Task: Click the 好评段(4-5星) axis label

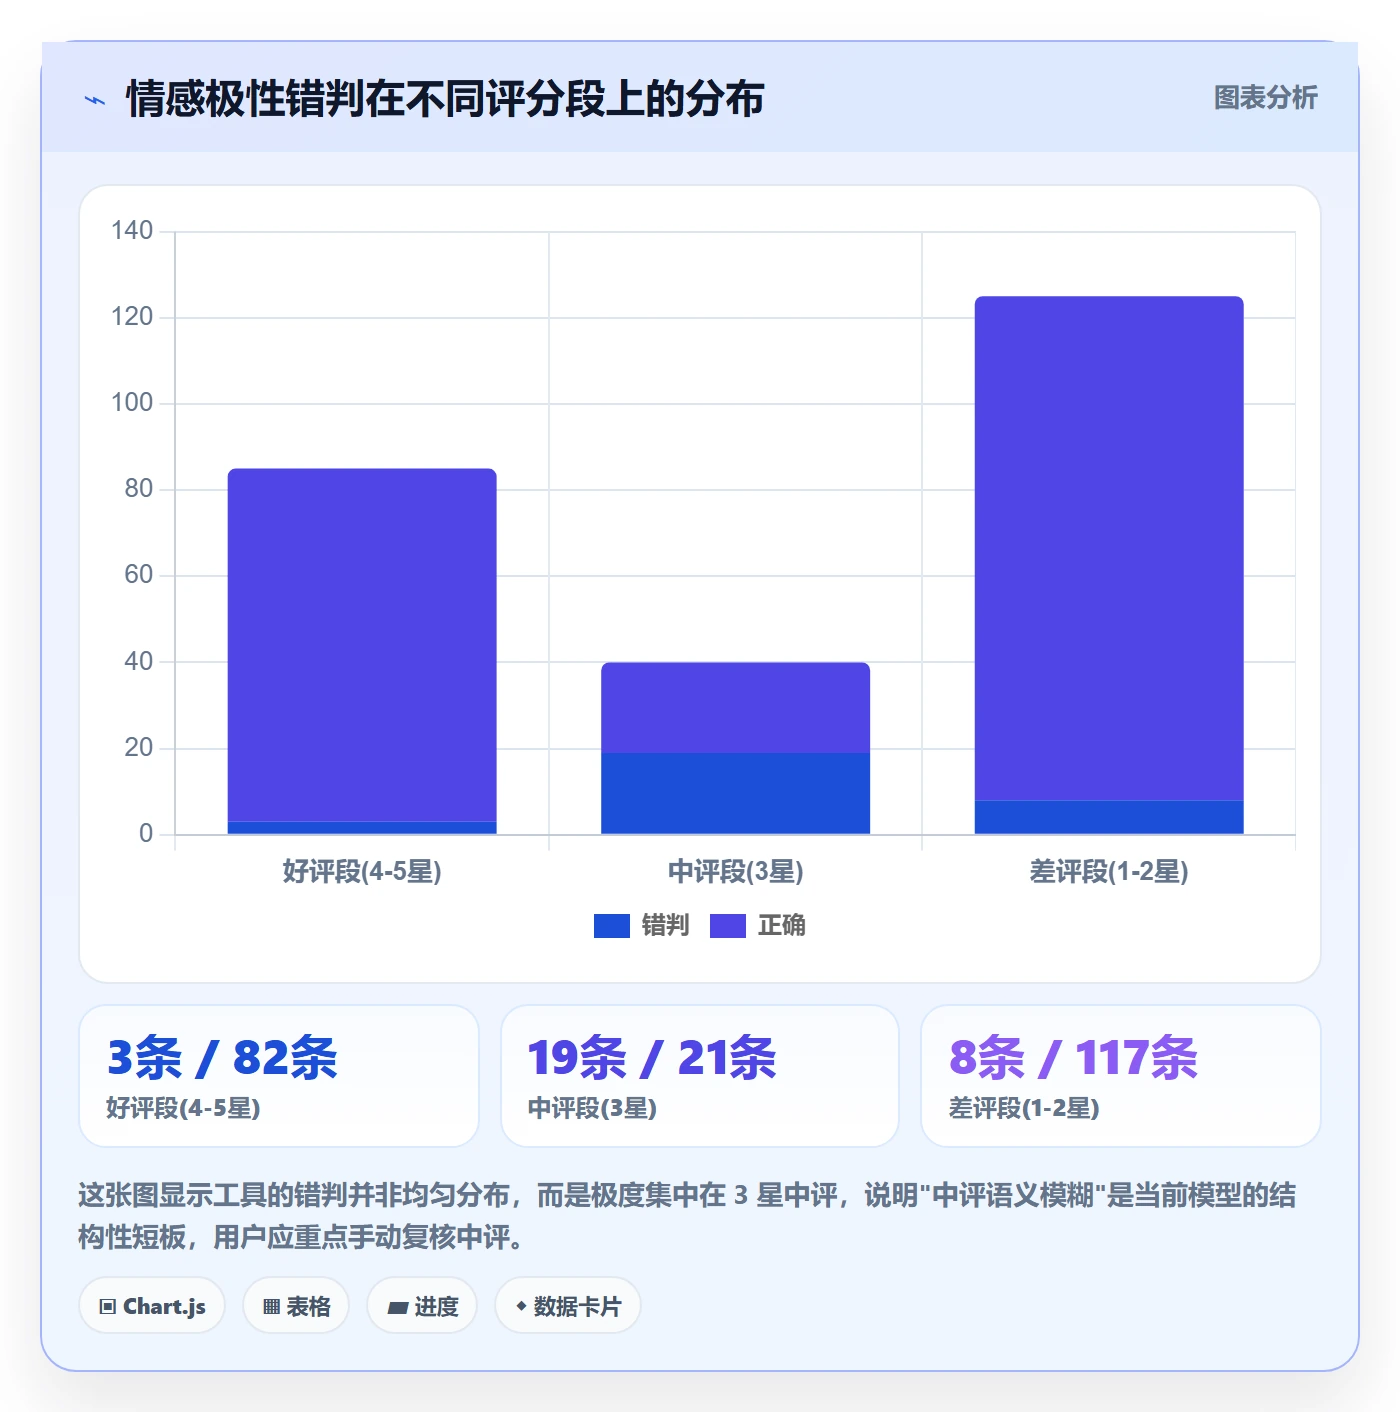Action: pos(362,872)
